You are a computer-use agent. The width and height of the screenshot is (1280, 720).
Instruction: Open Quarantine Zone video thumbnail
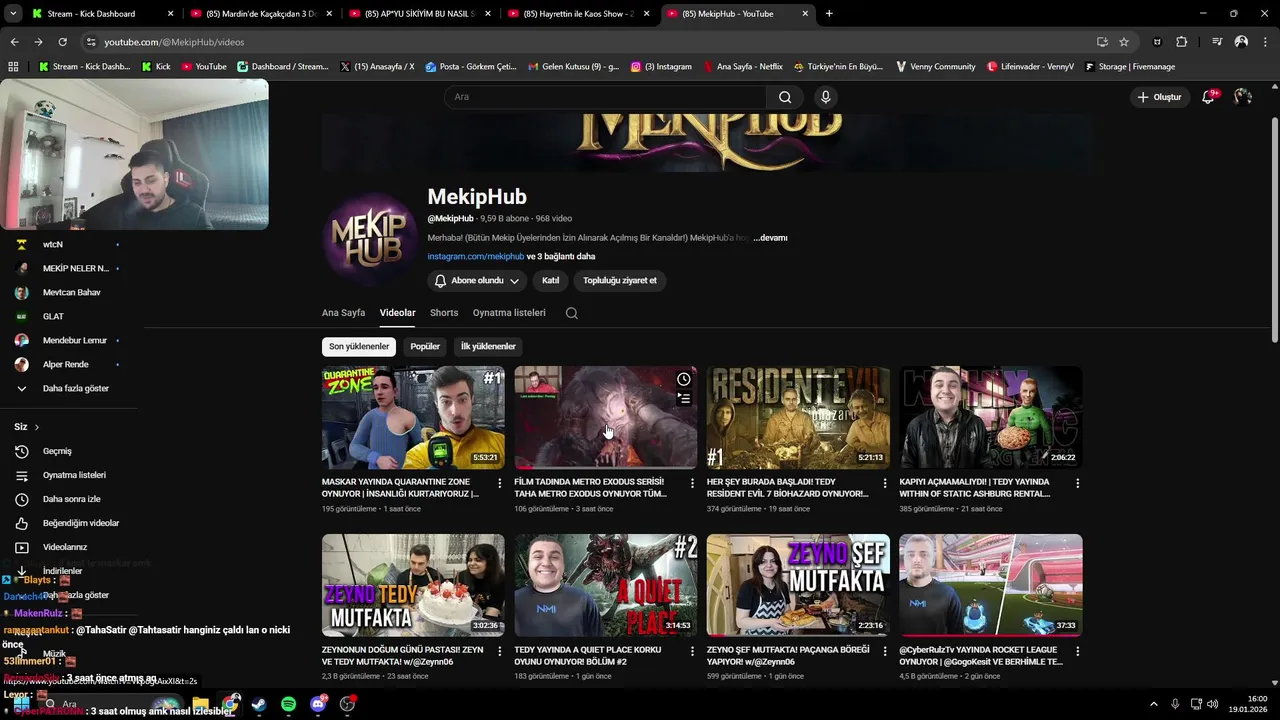[413, 418]
